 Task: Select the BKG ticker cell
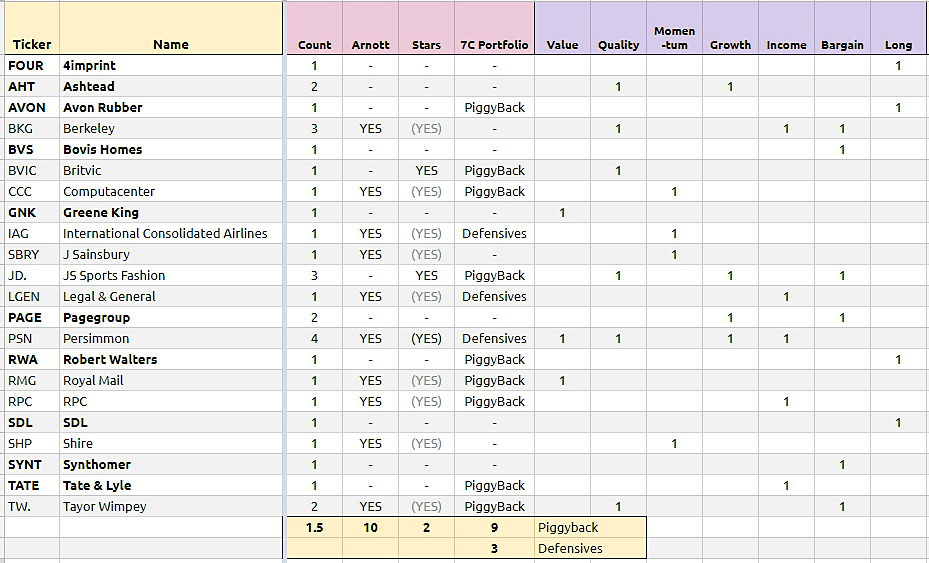tap(32, 129)
